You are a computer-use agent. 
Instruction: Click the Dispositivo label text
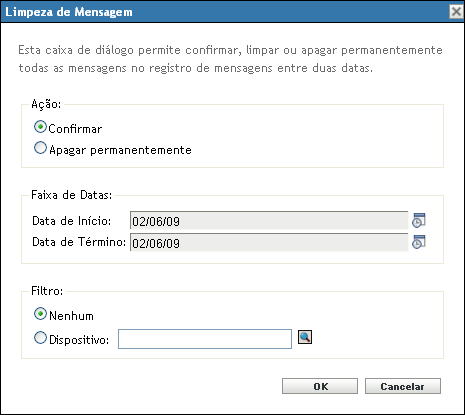point(79,340)
